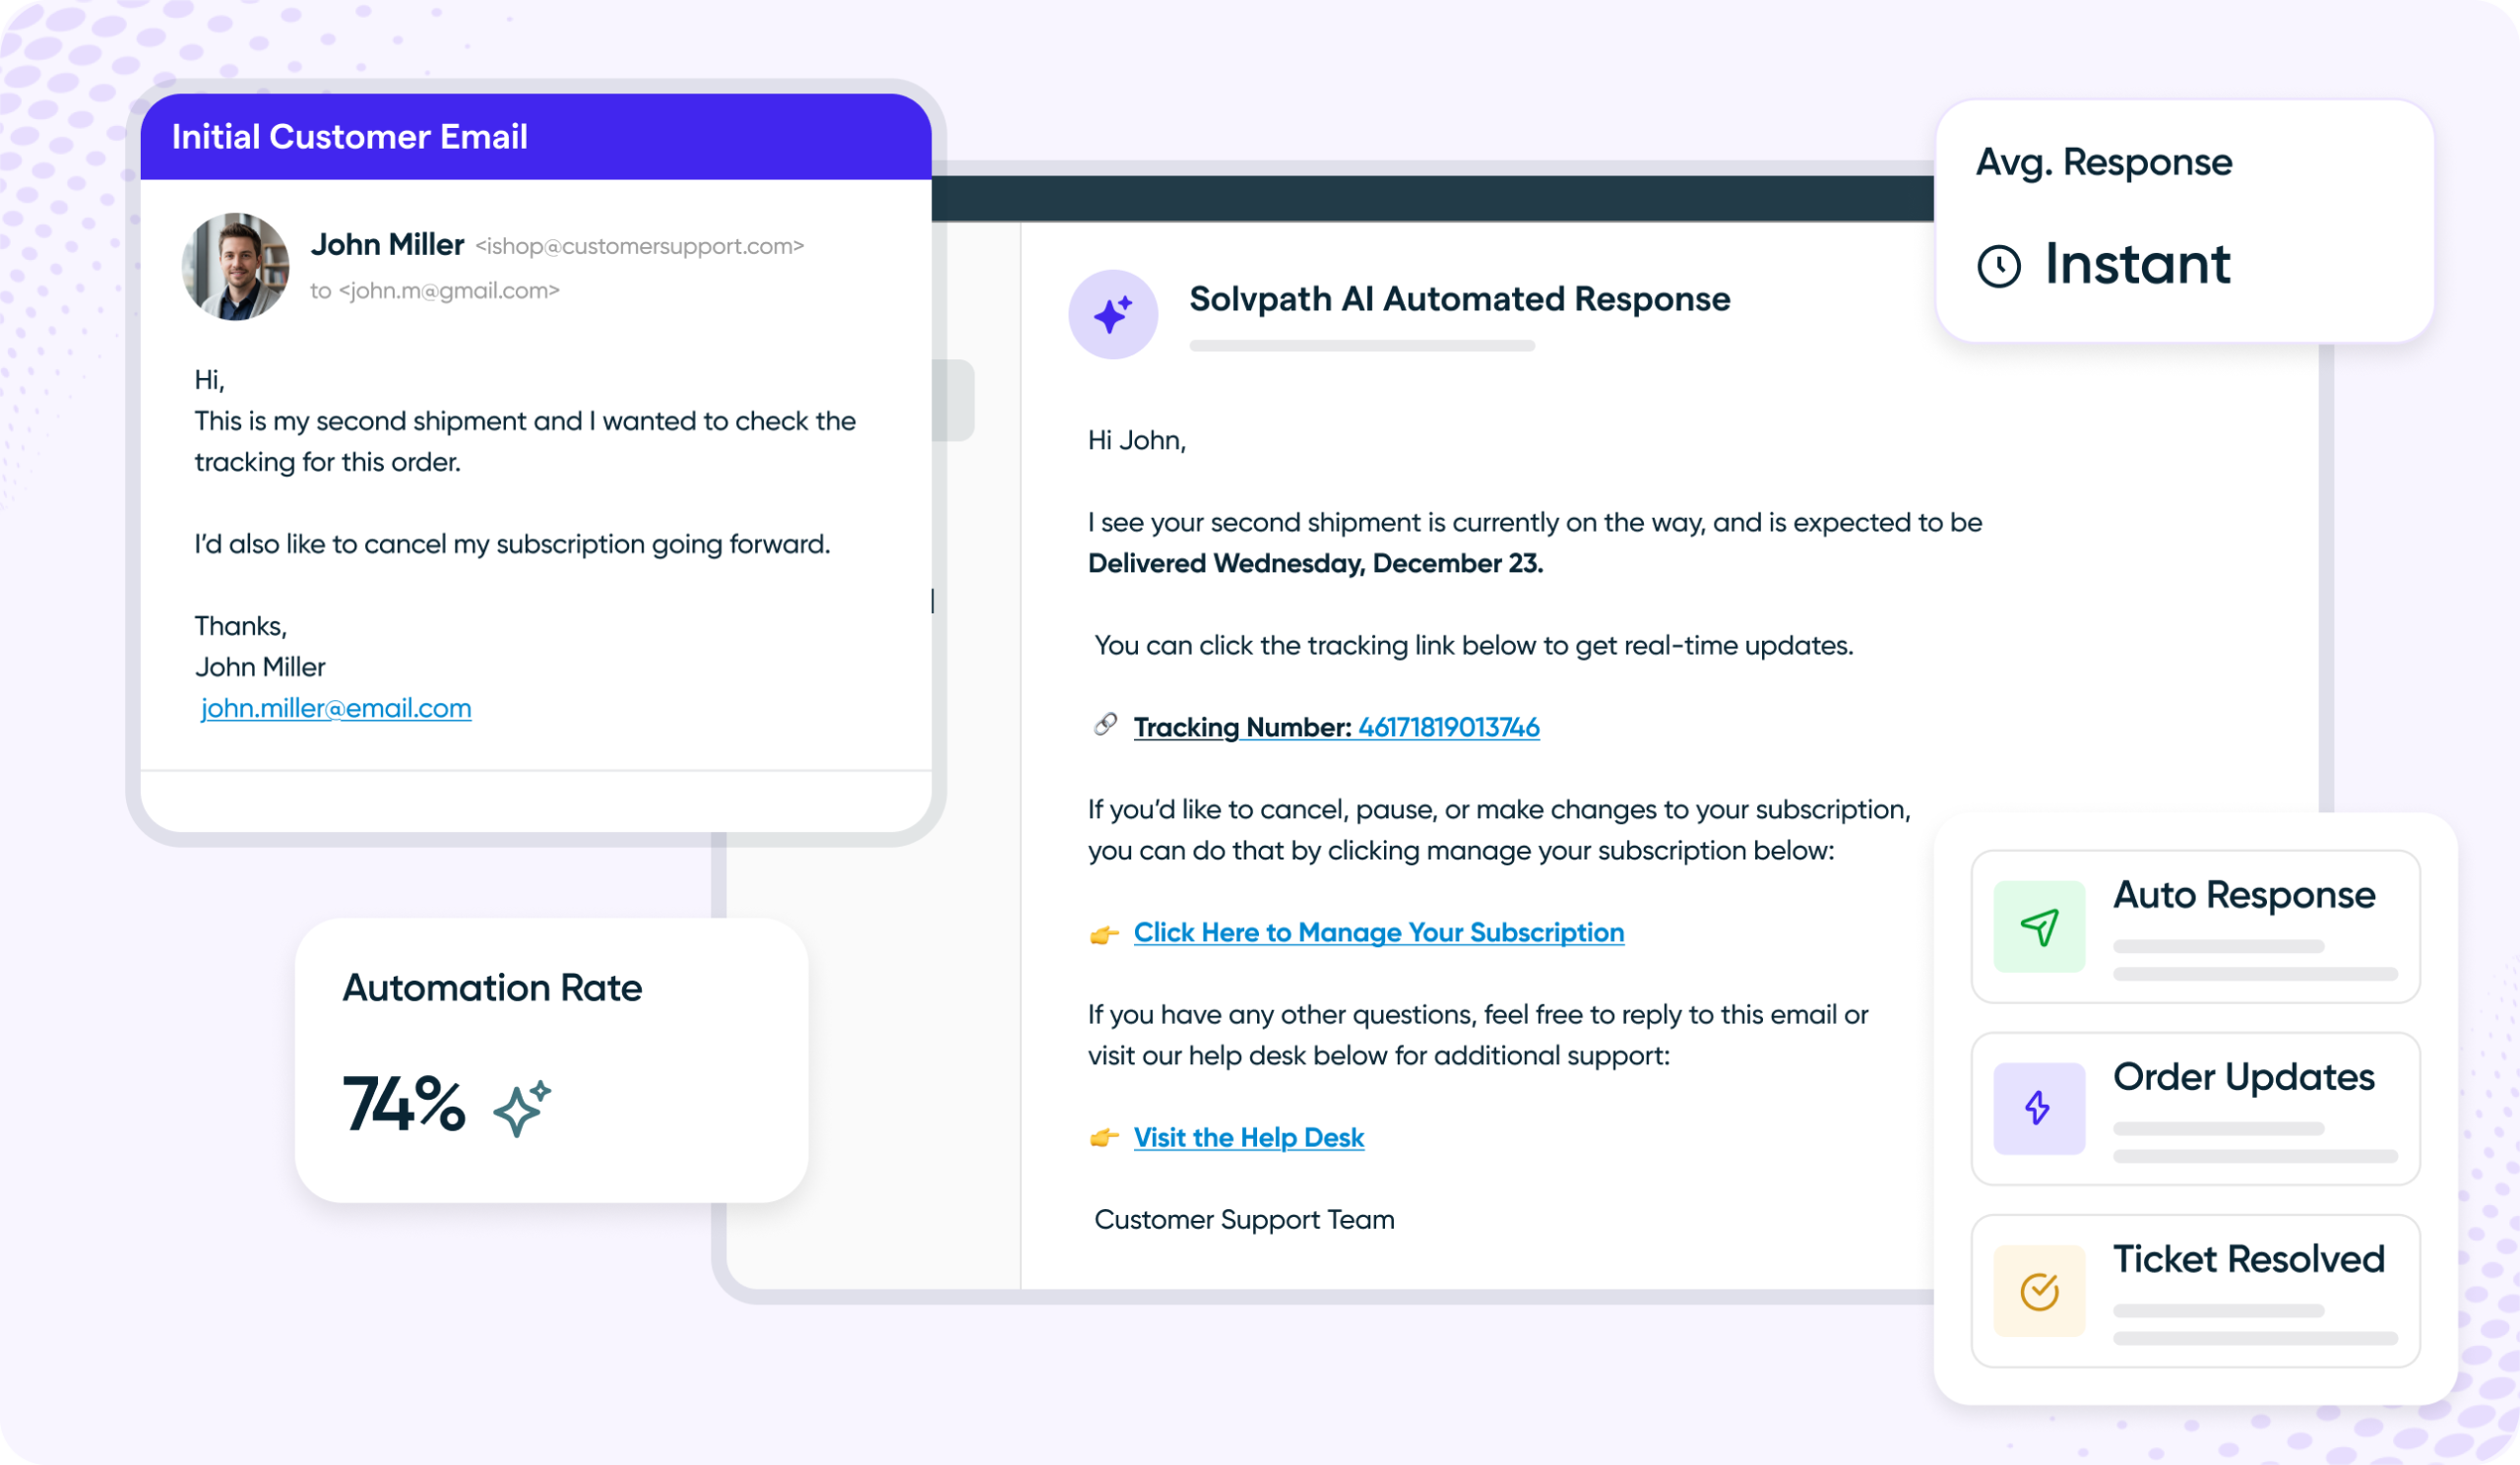Click the yellow checkmark Ticket Resolved icon
2520x1465 pixels.
coord(2038,1290)
